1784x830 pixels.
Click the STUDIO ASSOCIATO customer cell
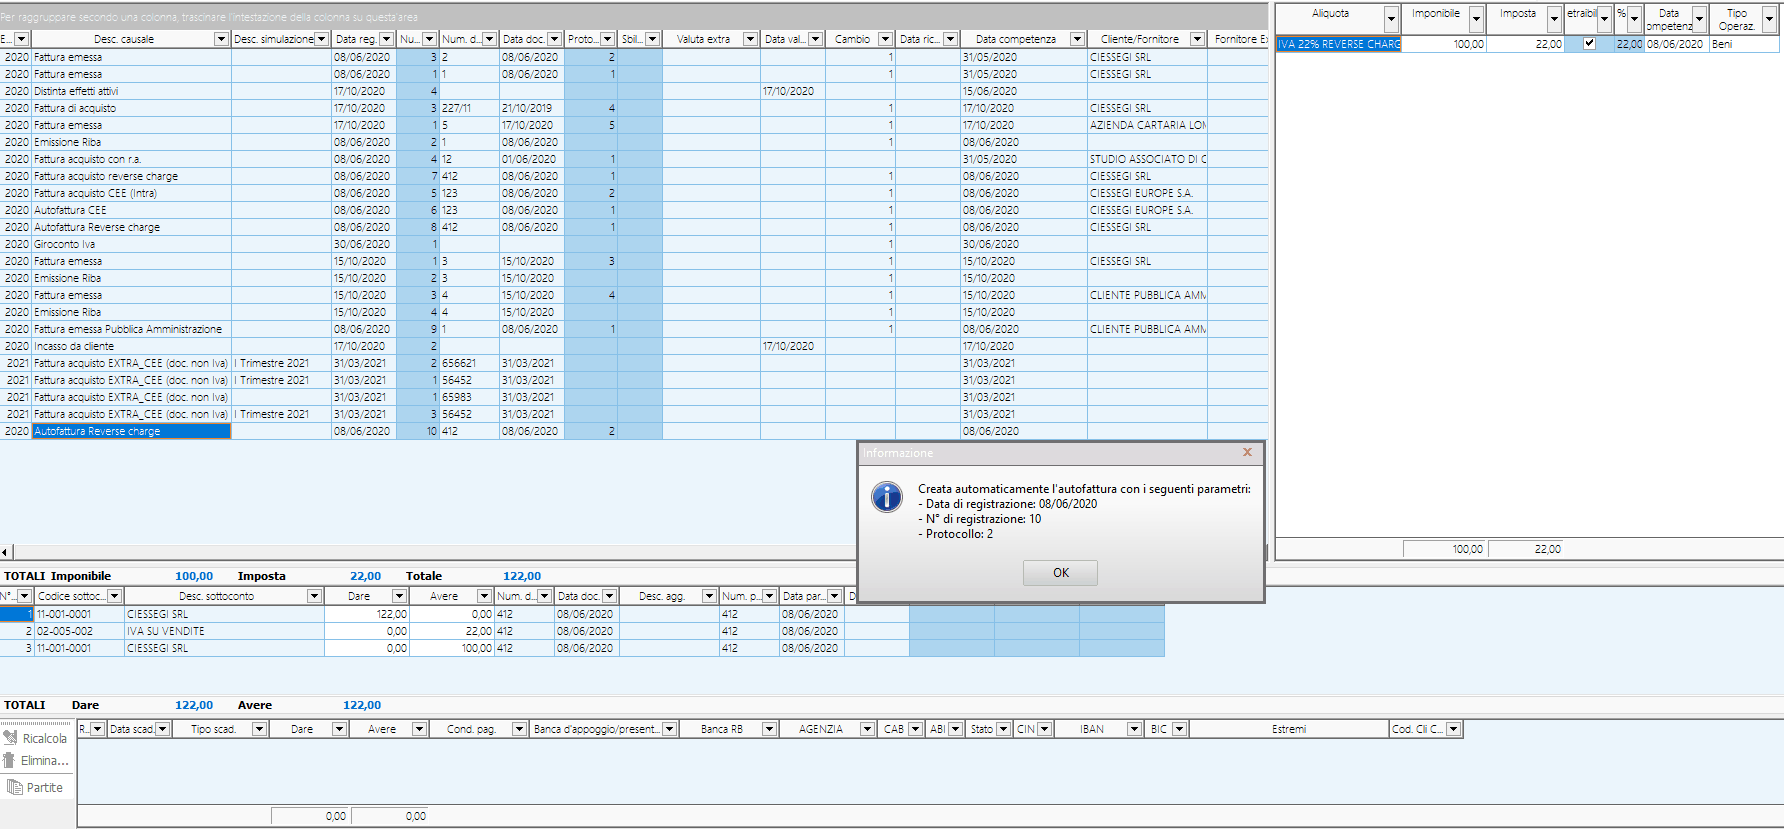[x=1147, y=159]
